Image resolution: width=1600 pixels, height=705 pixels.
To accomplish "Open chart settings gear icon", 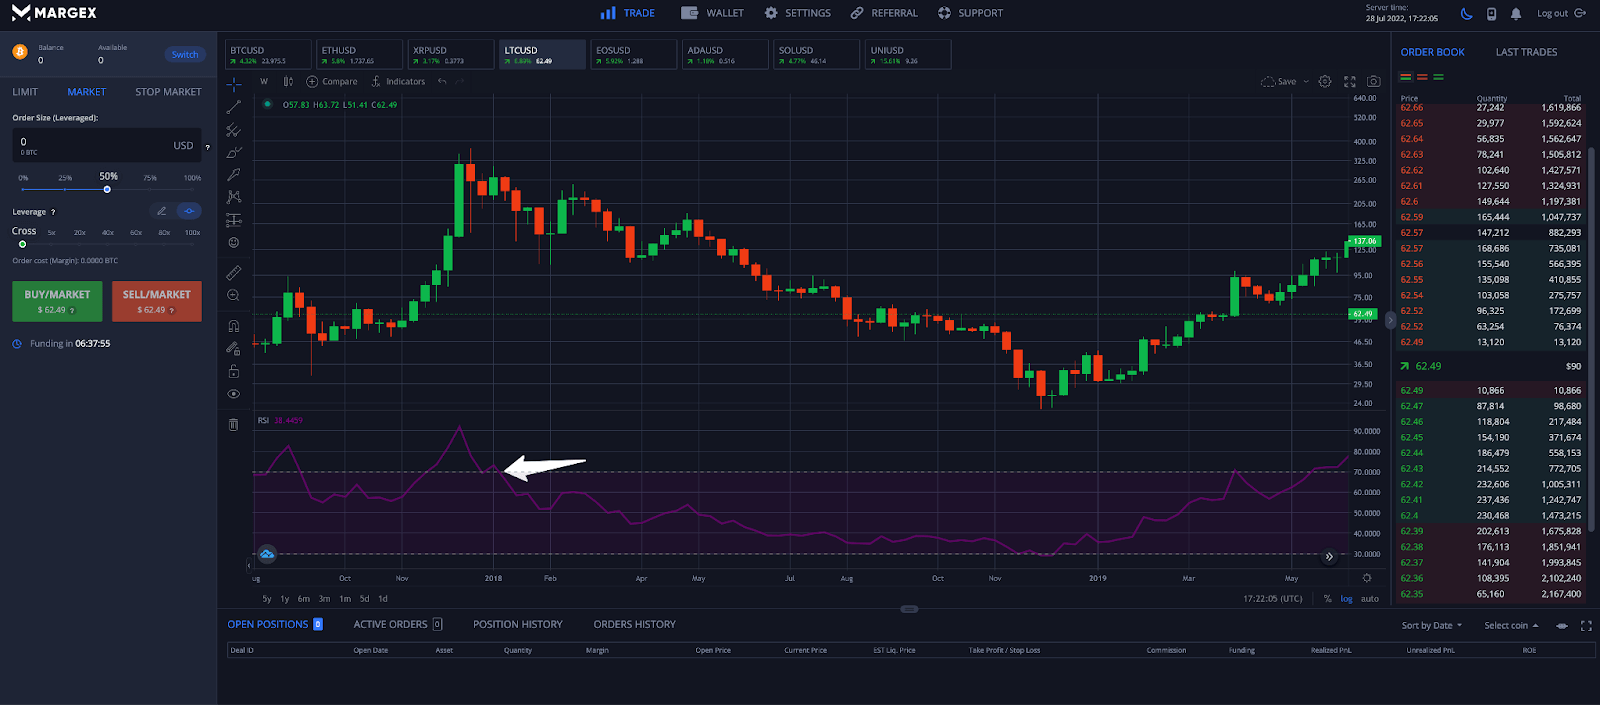I will tap(1325, 82).
